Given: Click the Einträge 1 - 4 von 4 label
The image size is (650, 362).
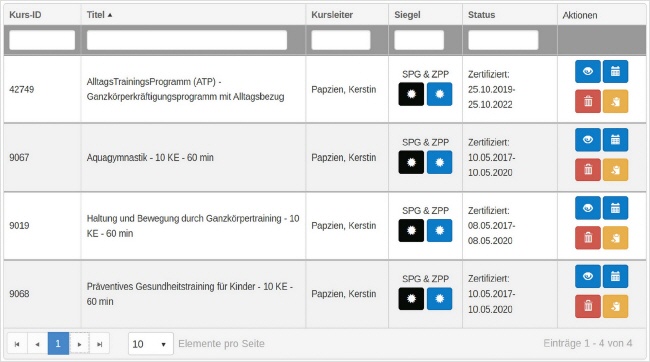Looking at the screenshot, I should tap(588, 343).
